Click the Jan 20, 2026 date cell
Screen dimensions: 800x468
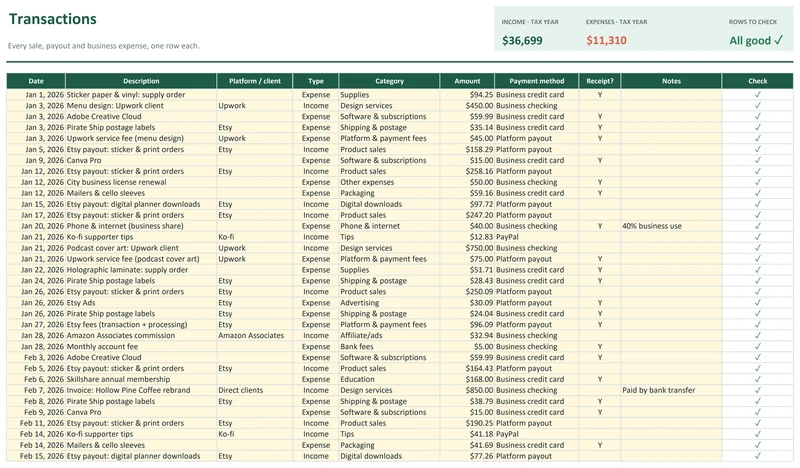point(36,226)
